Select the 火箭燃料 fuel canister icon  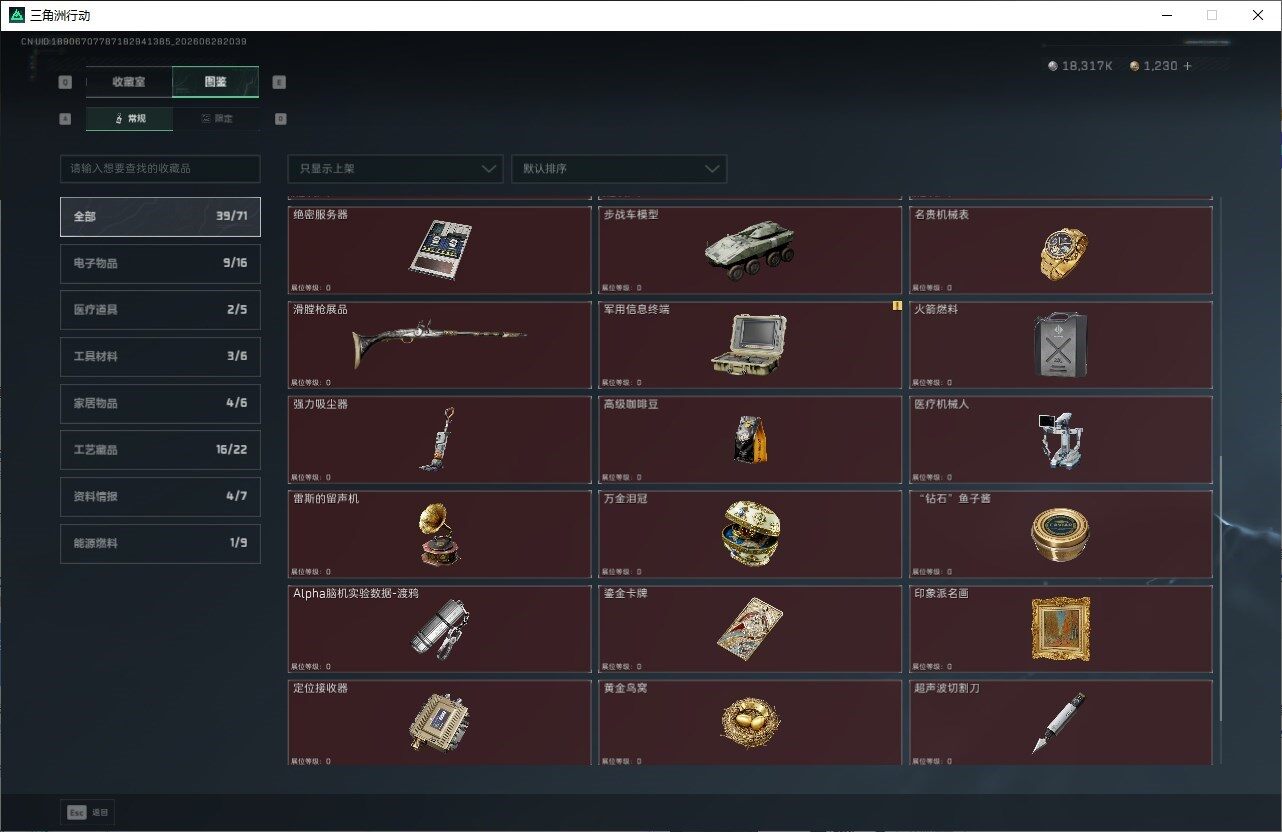tap(1061, 344)
